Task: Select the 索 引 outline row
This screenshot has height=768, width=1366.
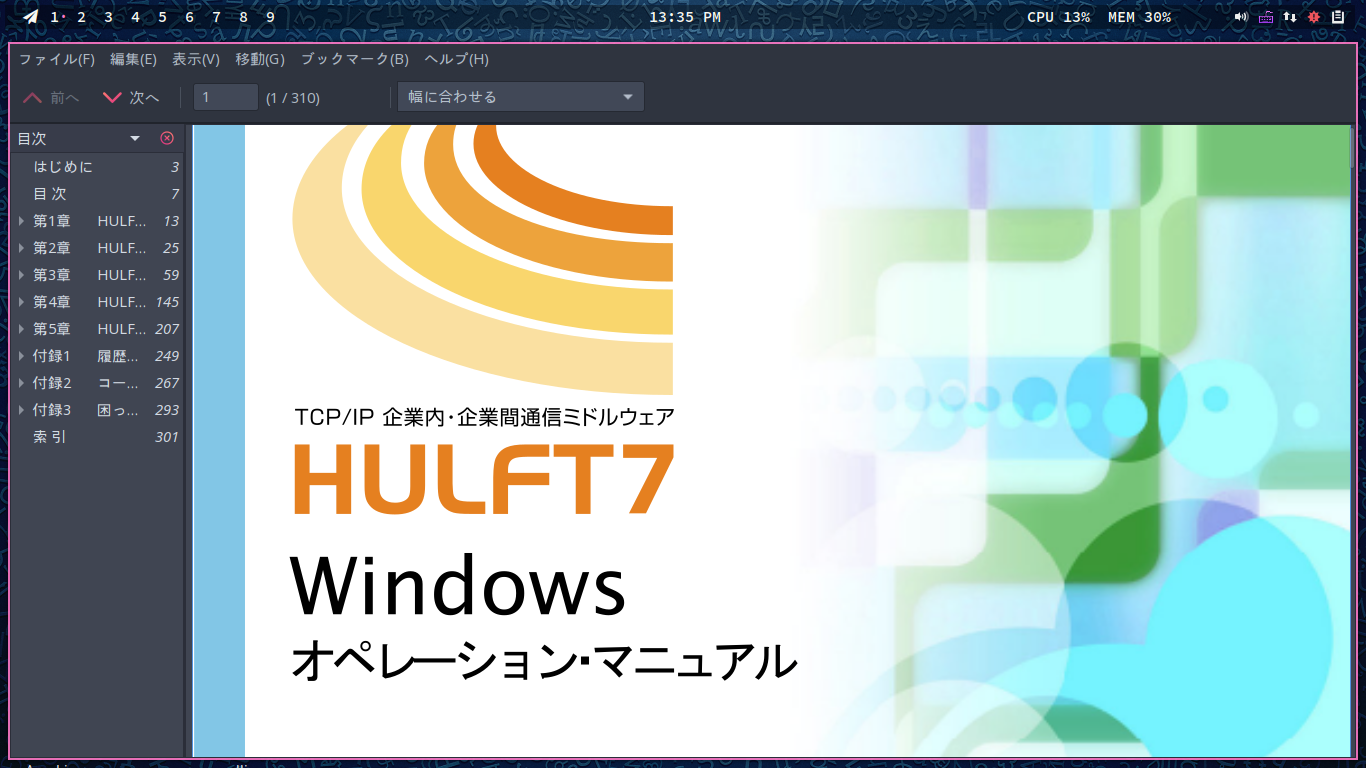Action: point(98,437)
